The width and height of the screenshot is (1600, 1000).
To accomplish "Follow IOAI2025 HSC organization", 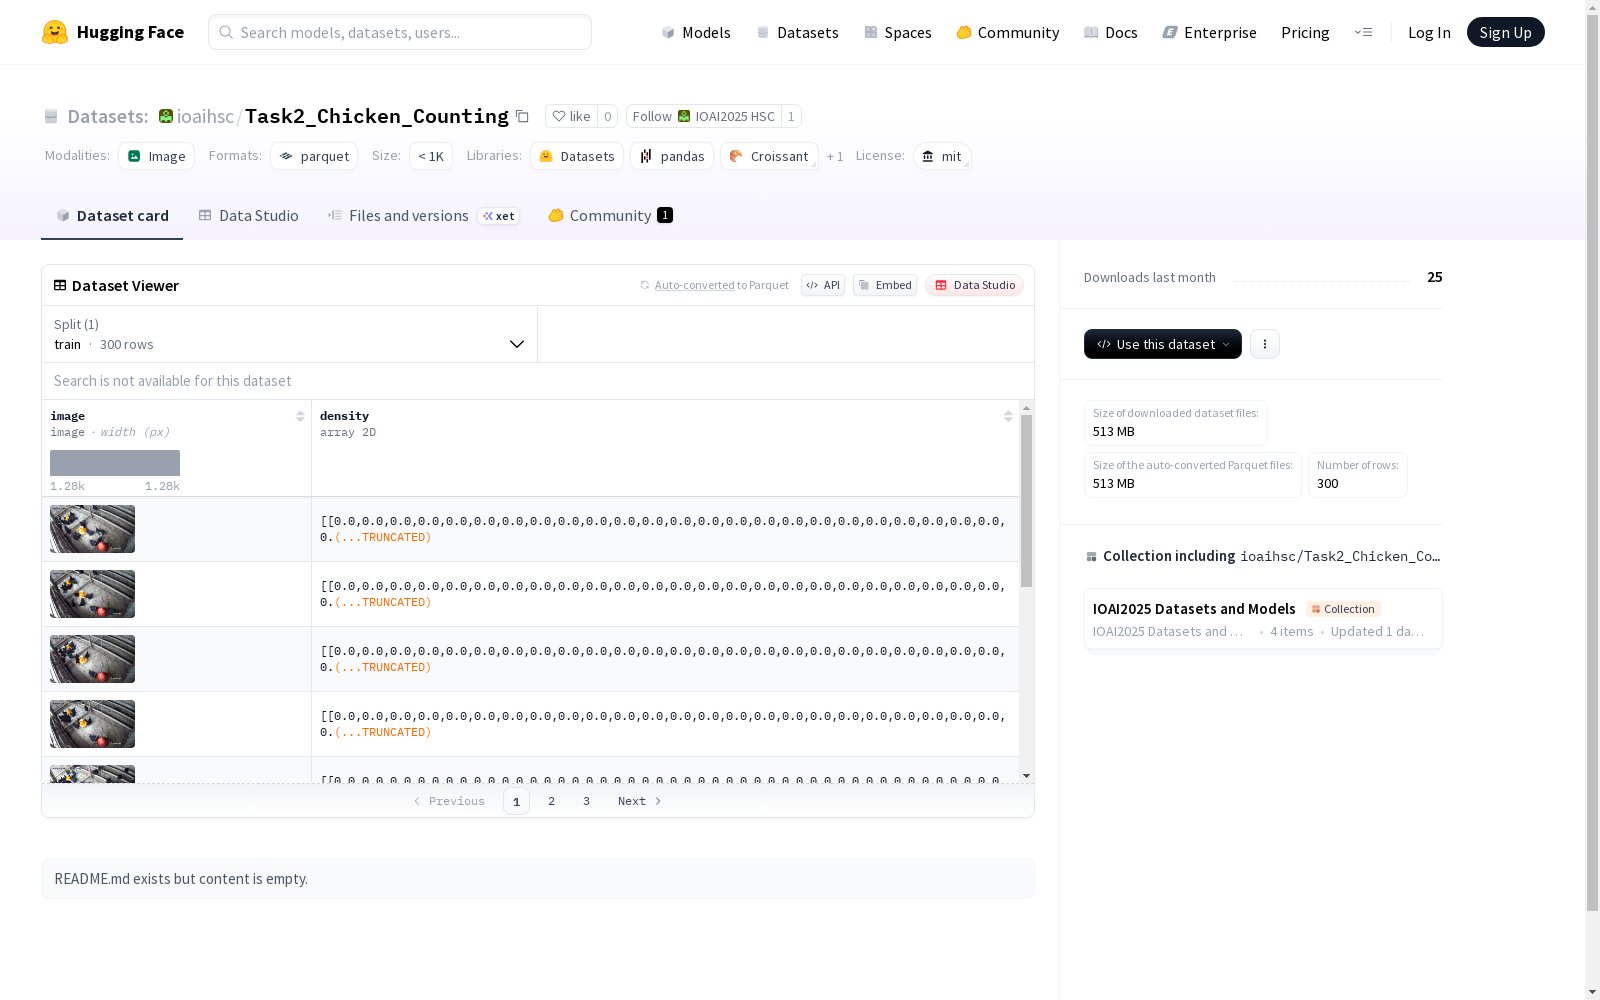I will point(704,116).
